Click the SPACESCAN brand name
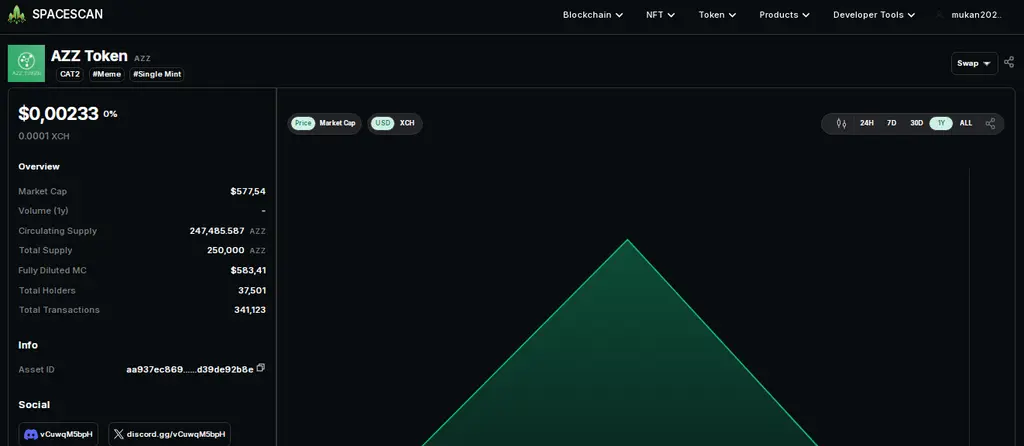Image resolution: width=1024 pixels, height=446 pixels. point(67,14)
